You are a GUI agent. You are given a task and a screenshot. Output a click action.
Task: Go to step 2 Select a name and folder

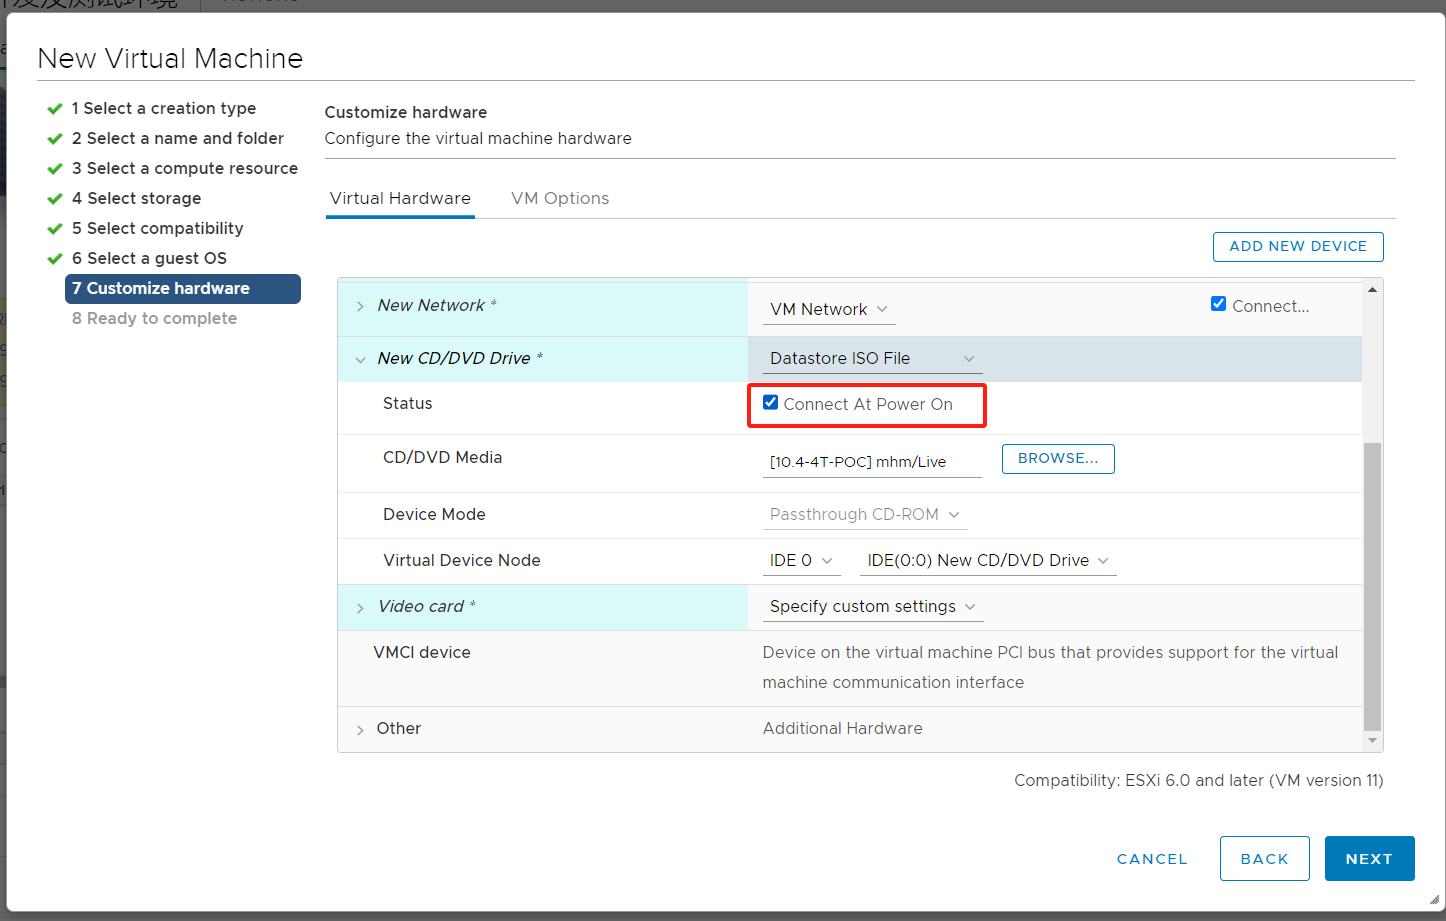[178, 138]
